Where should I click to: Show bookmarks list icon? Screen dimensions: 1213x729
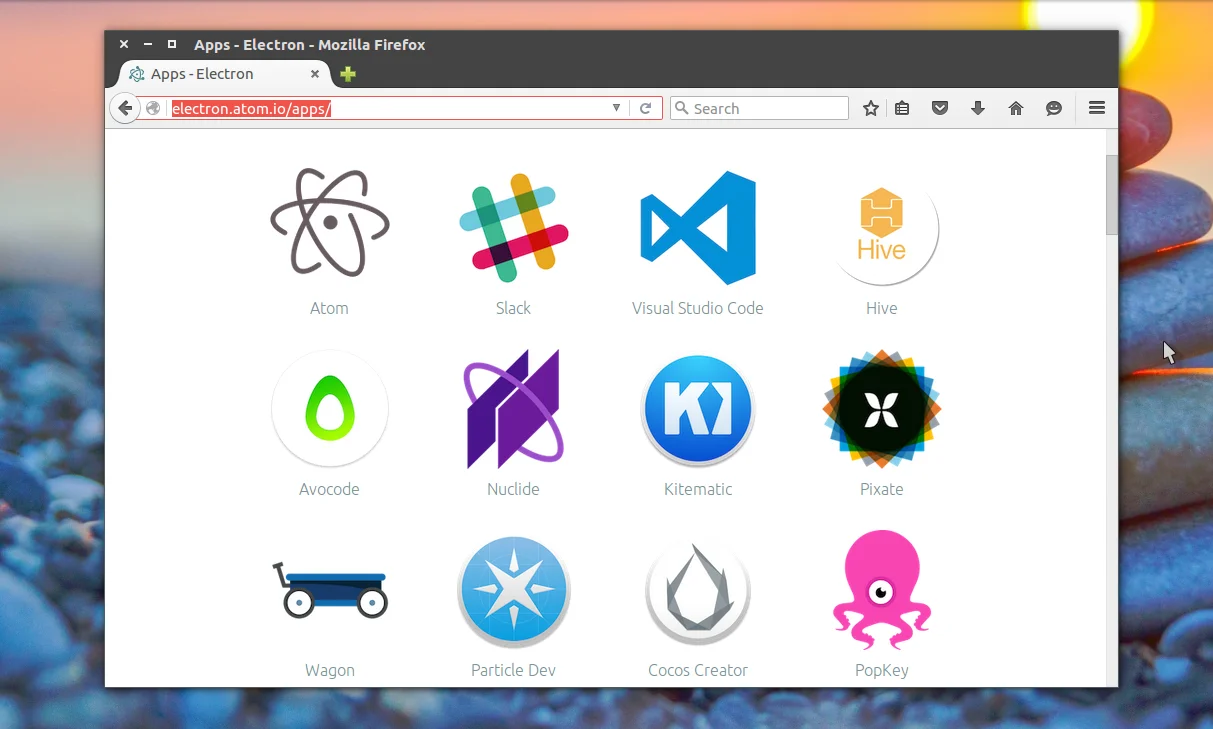point(902,108)
